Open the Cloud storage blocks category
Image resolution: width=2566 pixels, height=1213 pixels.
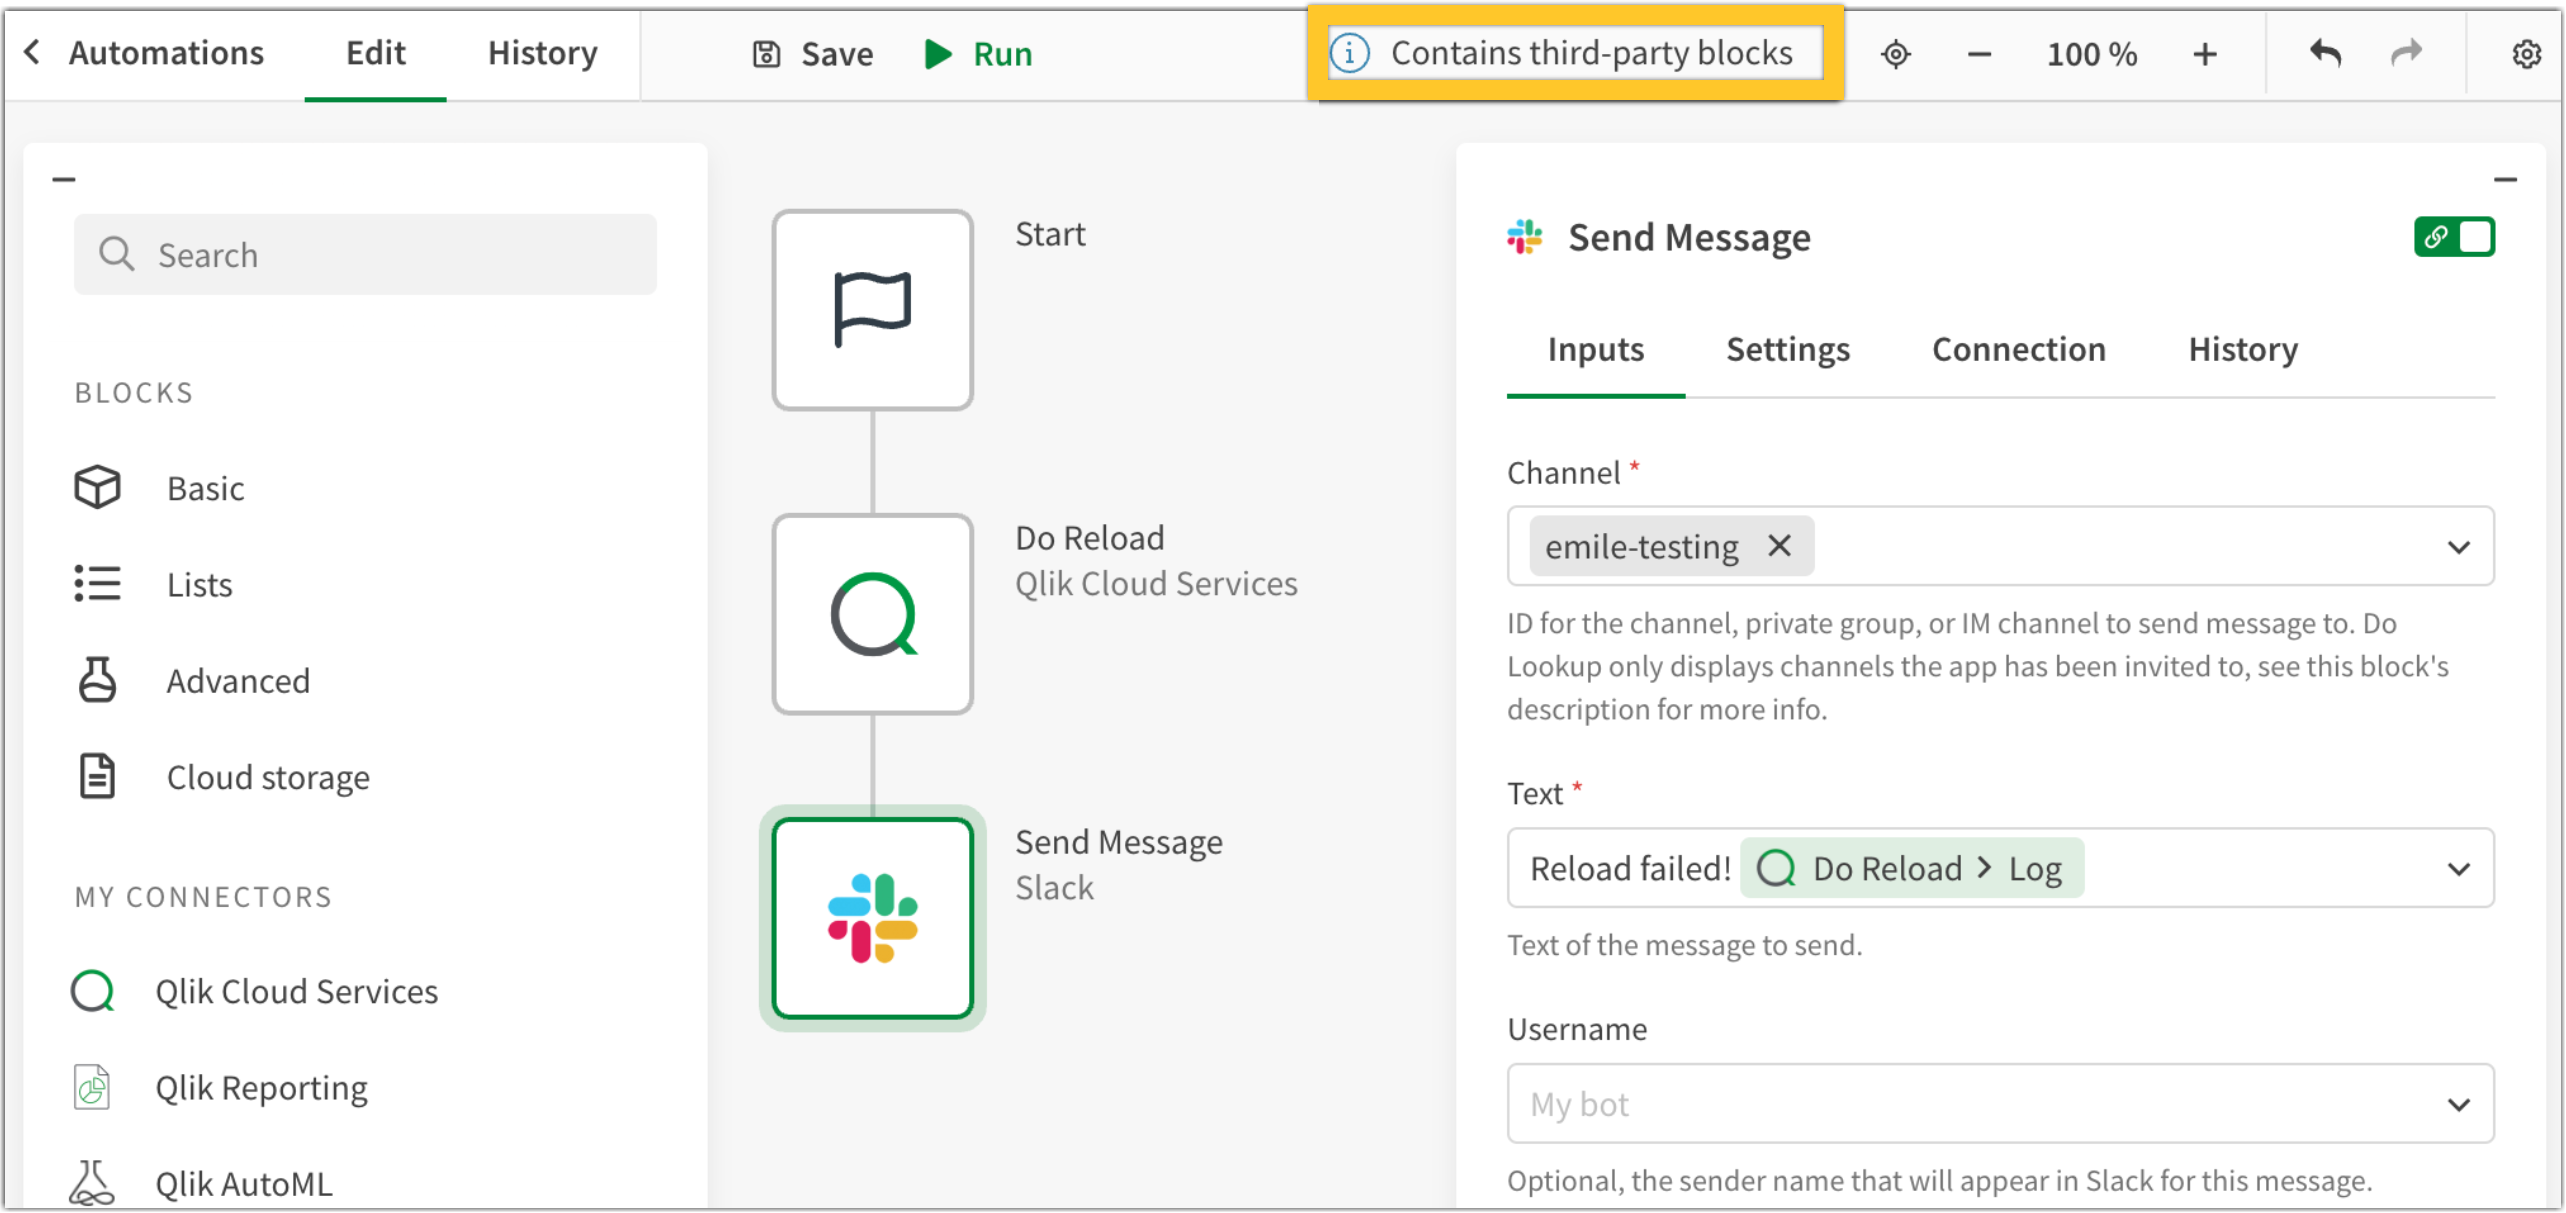tap(267, 777)
